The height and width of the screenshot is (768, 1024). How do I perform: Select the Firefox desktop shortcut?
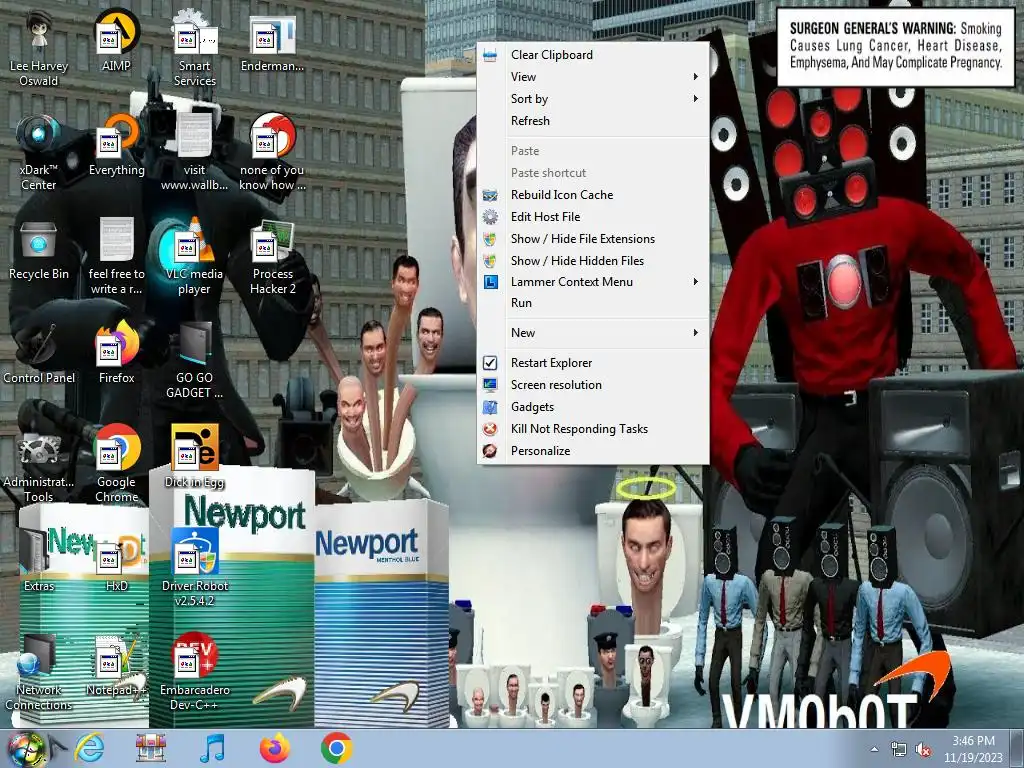tap(116, 353)
